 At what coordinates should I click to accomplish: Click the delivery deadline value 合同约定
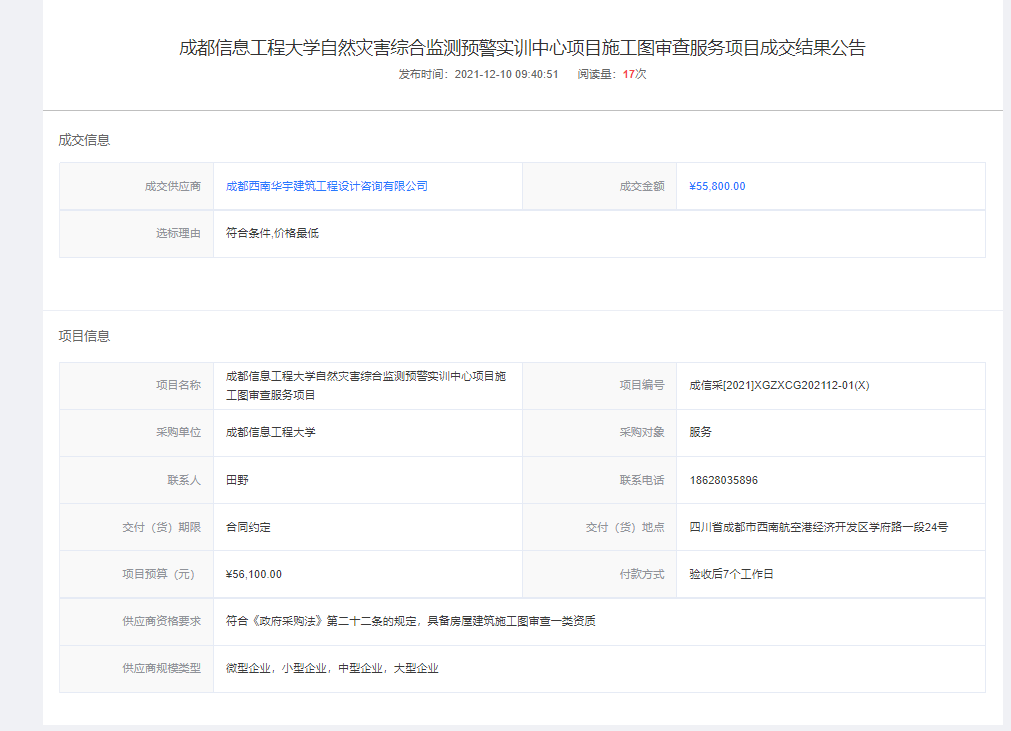pos(248,527)
